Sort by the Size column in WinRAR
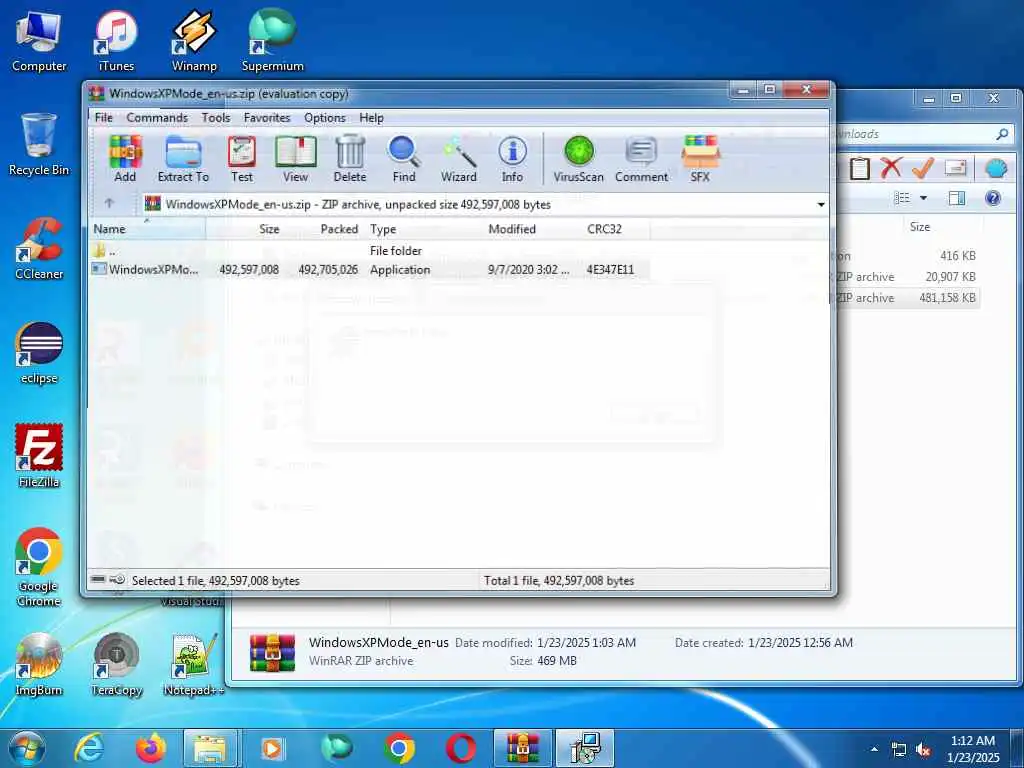 pyautogui.click(x=244, y=229)
